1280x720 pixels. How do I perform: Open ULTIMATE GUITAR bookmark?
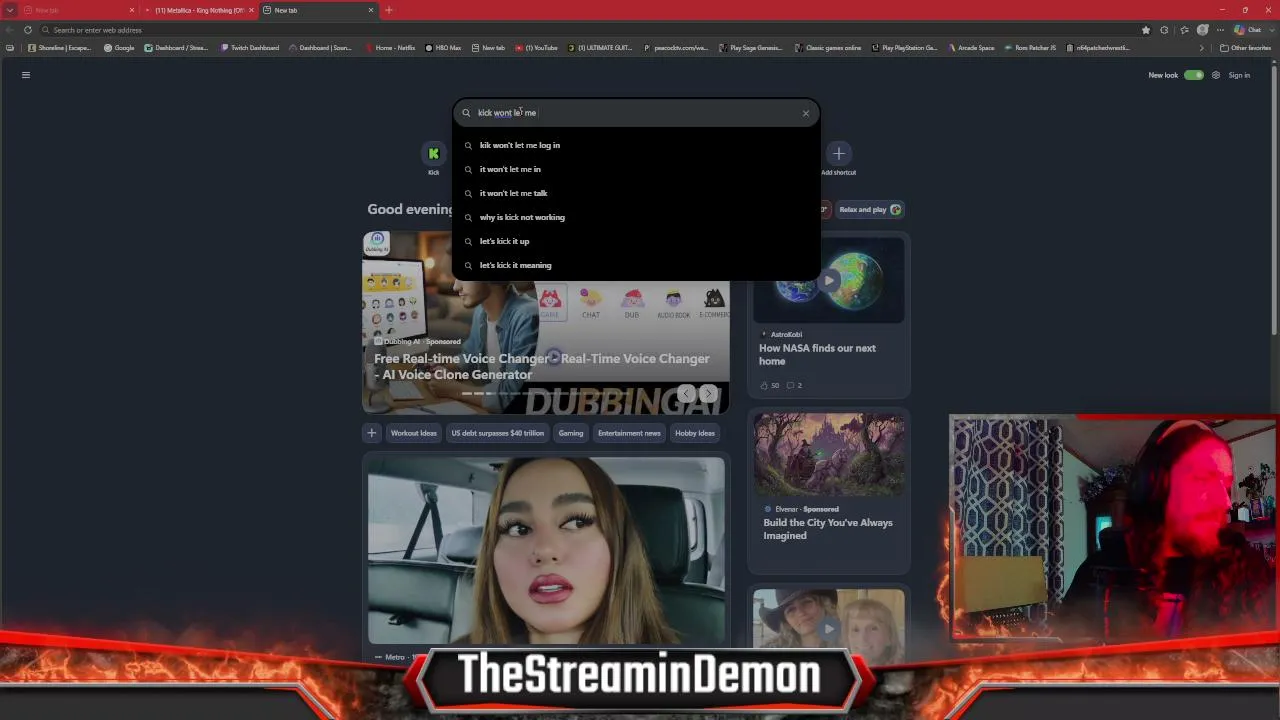pyautogui.click(x=600, y=48)
